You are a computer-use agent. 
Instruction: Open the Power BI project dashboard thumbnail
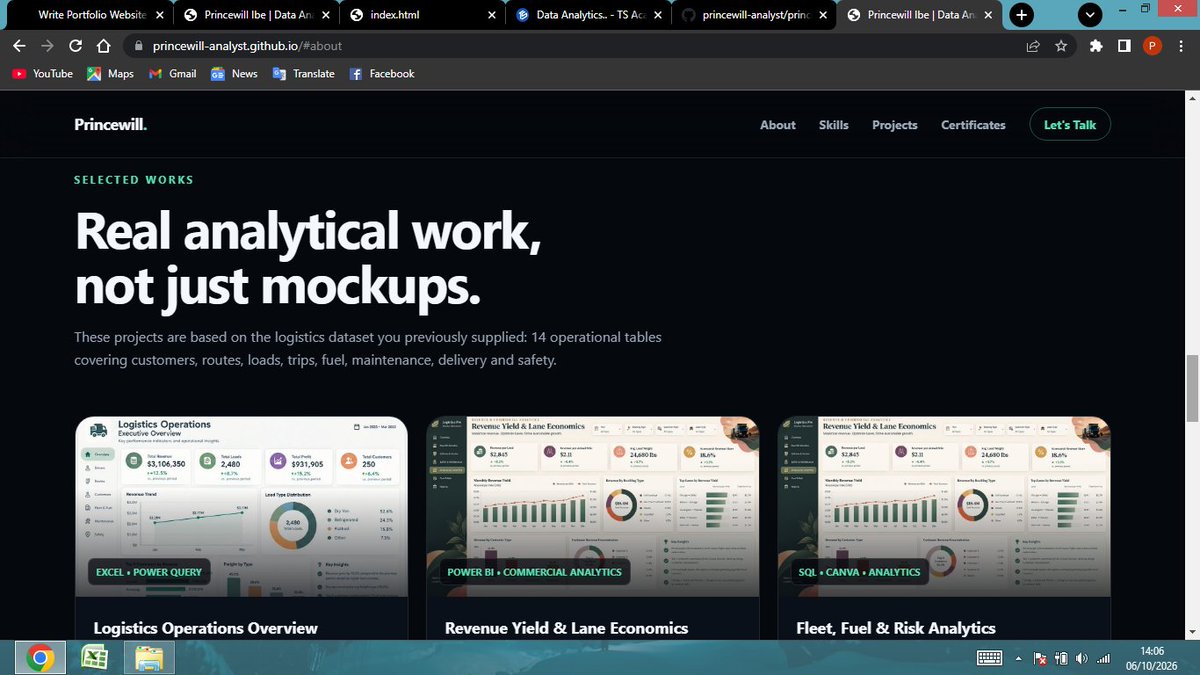[x=593, y=505]
